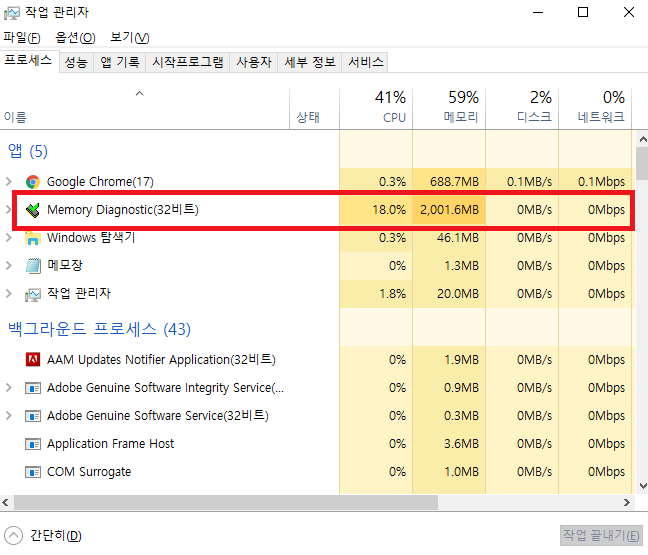Image resolution: width=648 pixels, height=555 pixels.
Task: Click the 간단히 collapse arrow icon
Action: (x=13, y=536)
